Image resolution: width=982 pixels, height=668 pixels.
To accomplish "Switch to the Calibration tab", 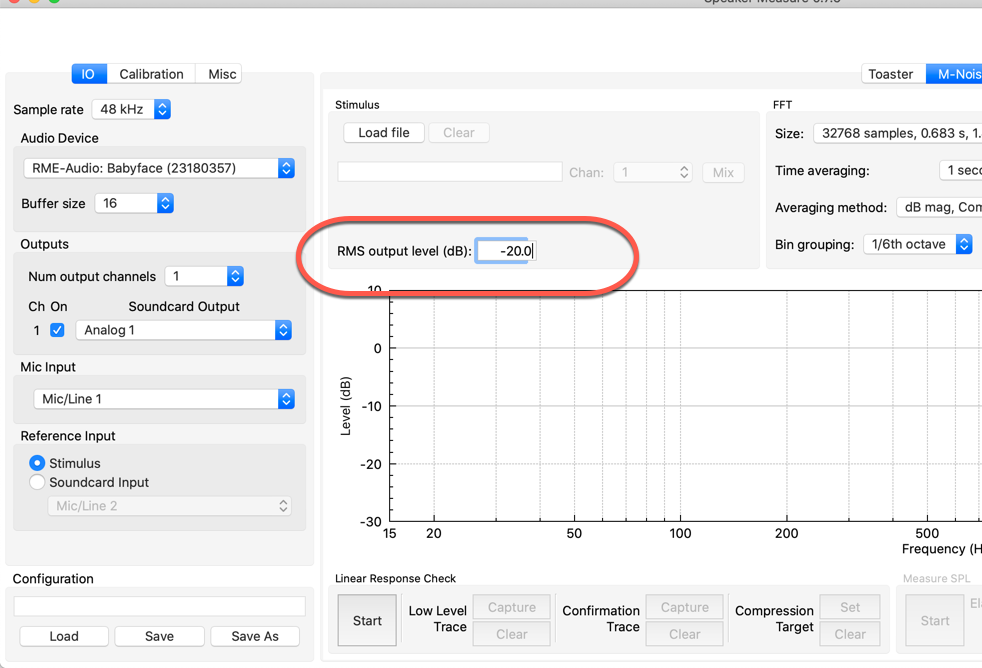I will pyautogui.click(x=151, y=74).
